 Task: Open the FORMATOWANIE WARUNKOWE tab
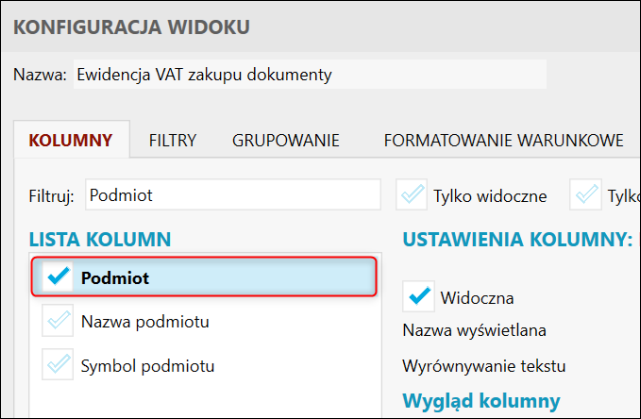click(x=504, y=140)
